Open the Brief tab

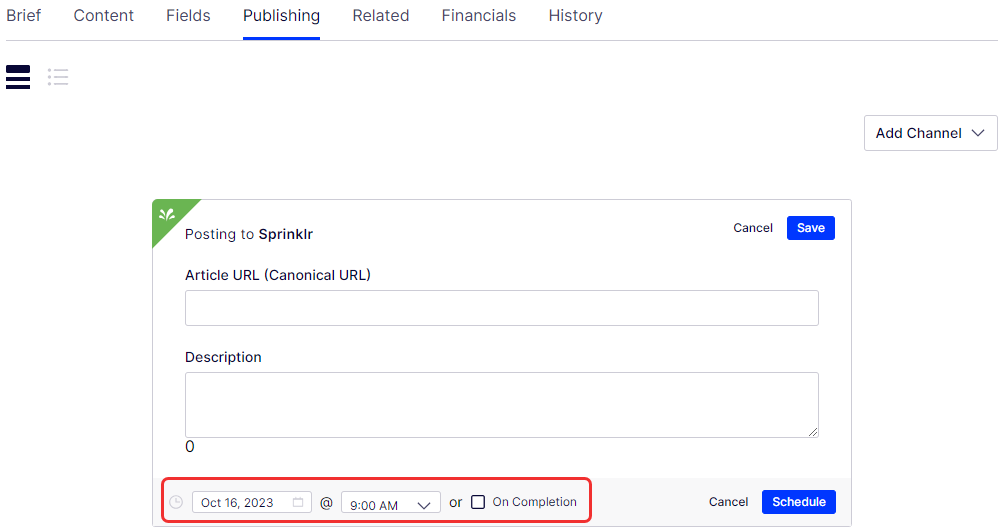tap(24, 16)
